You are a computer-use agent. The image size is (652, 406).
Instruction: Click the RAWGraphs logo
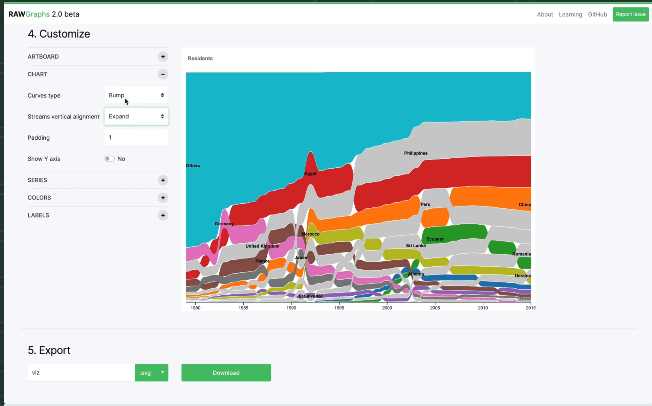pyautogui.click(x=40, y=15)
